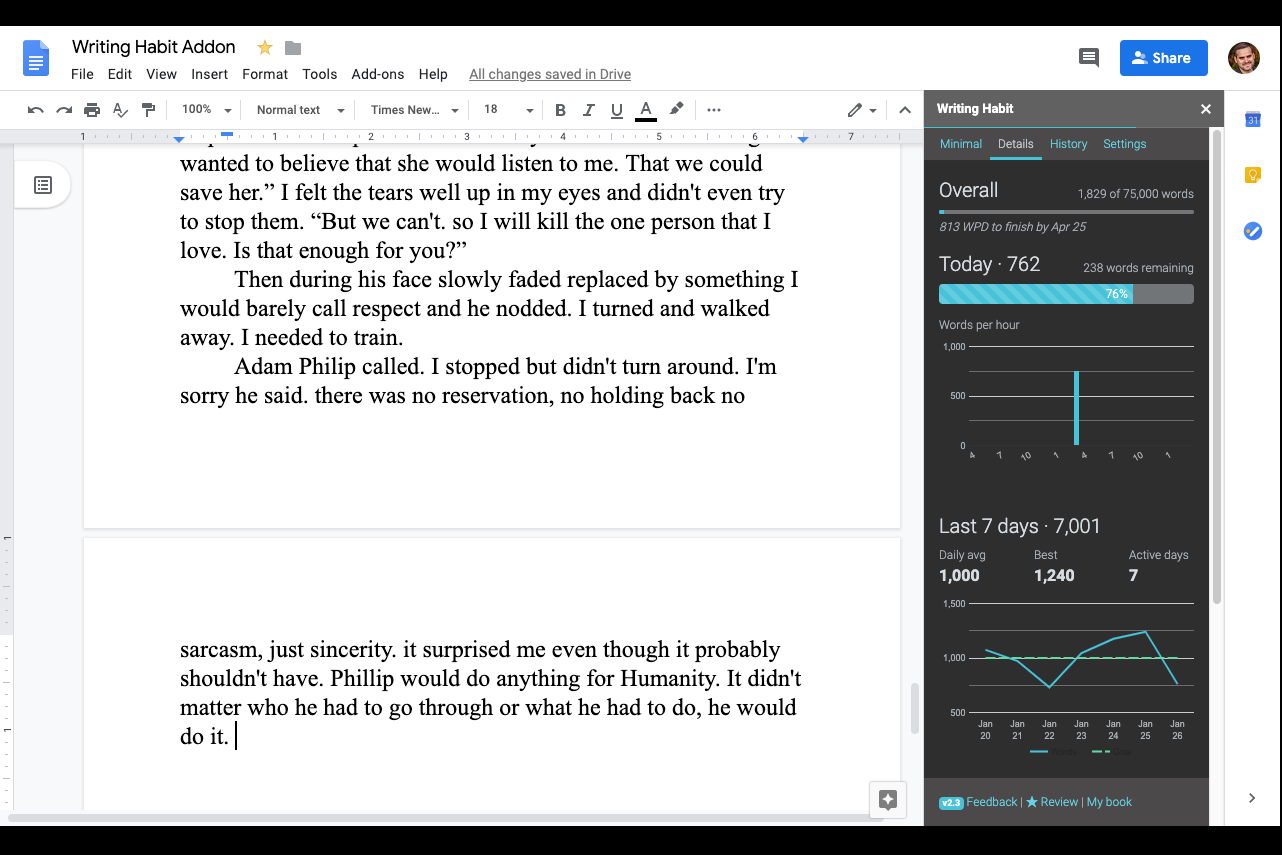The image size is (1282, 855).
Task: Open the Insert menu
Action: [210, 74]
